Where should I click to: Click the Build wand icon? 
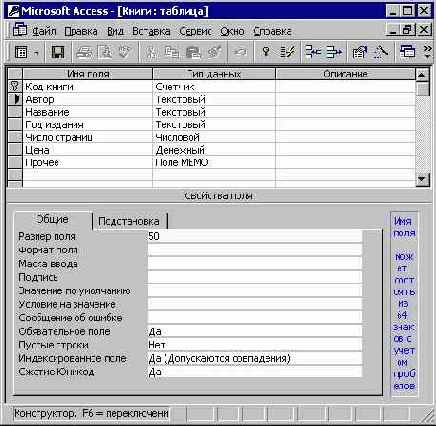[x=380, y=52]
